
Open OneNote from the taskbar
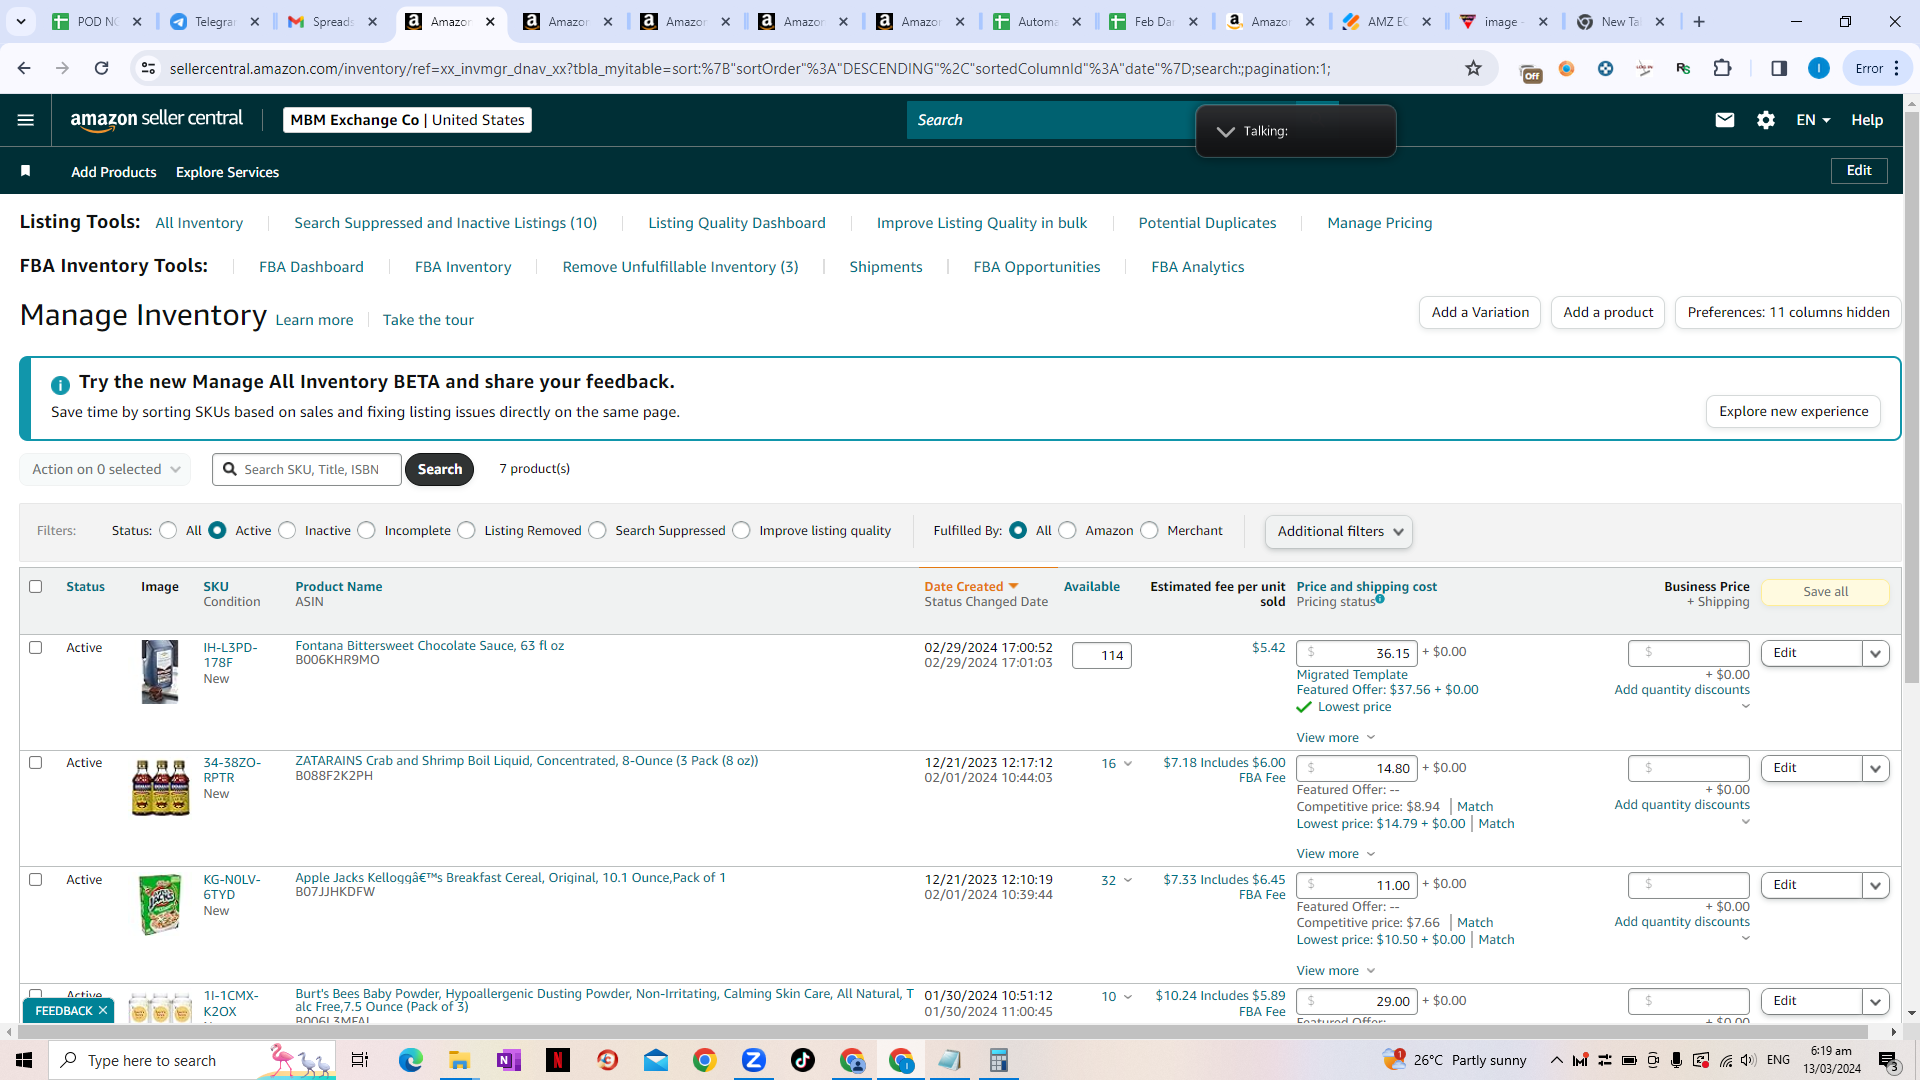(508, 1060)
